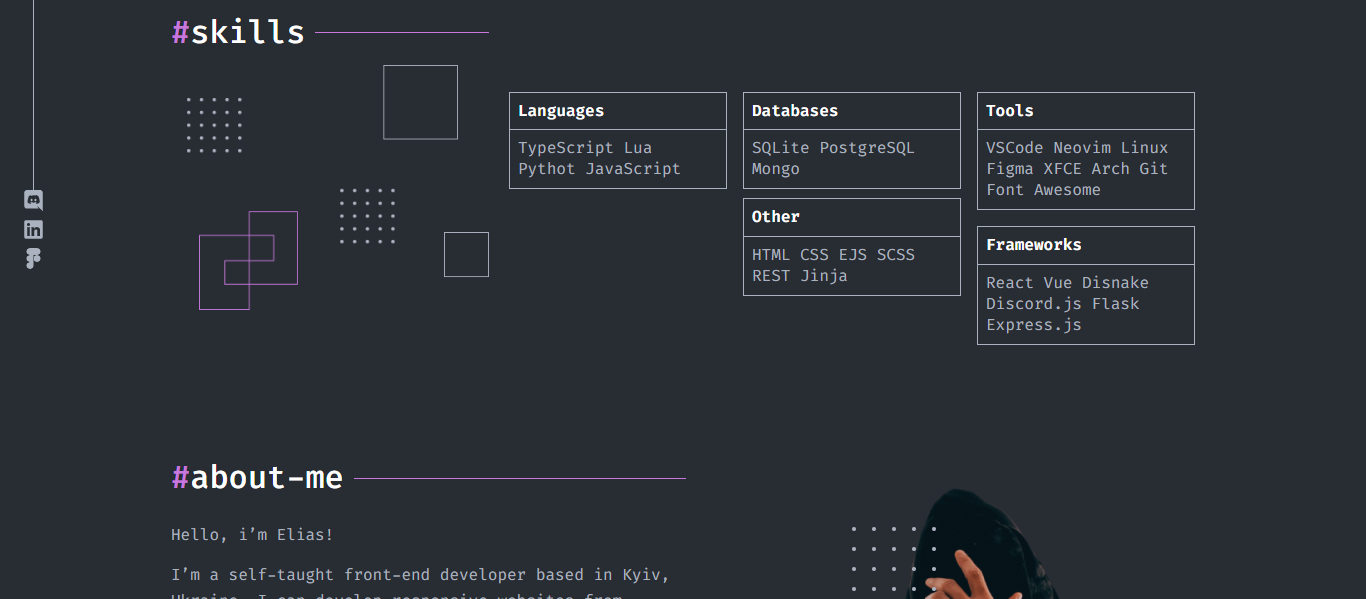
Task: Click the React Vue Disnake text line
Action: click(x=1067, y=283)
